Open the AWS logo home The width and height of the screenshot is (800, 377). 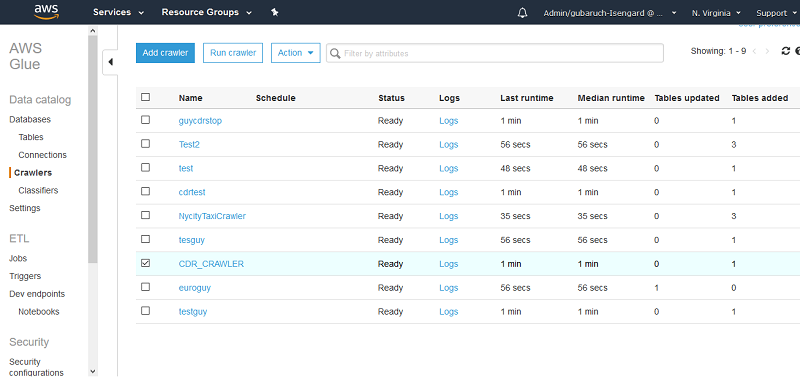click(x=46, y=12)
